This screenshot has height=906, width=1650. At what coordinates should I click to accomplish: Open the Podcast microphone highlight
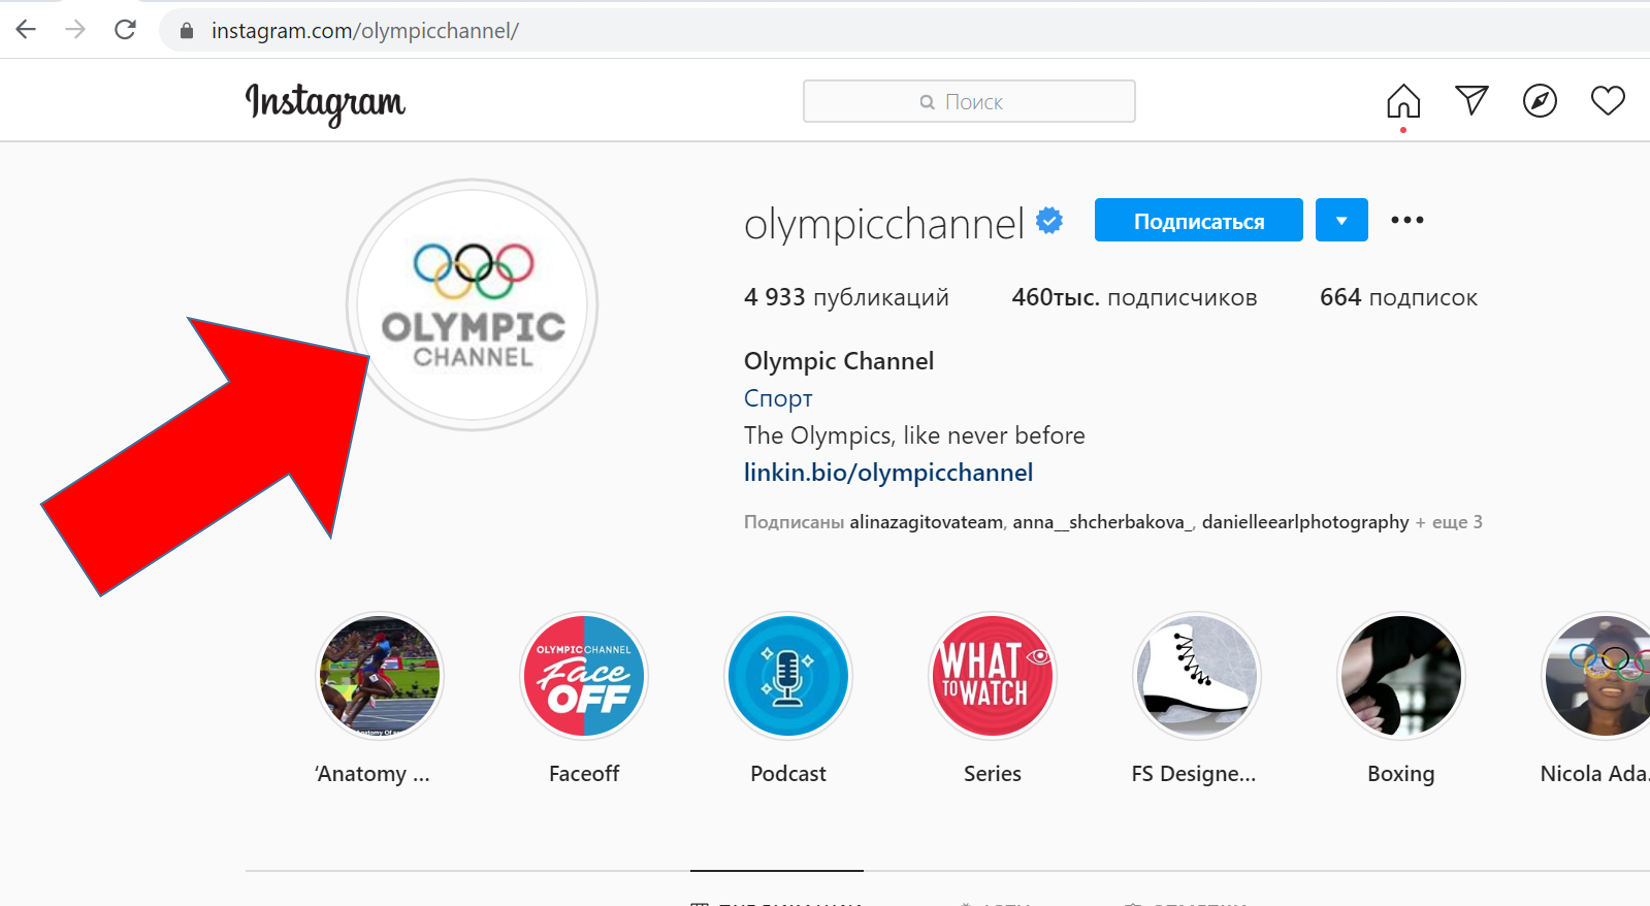788,676
